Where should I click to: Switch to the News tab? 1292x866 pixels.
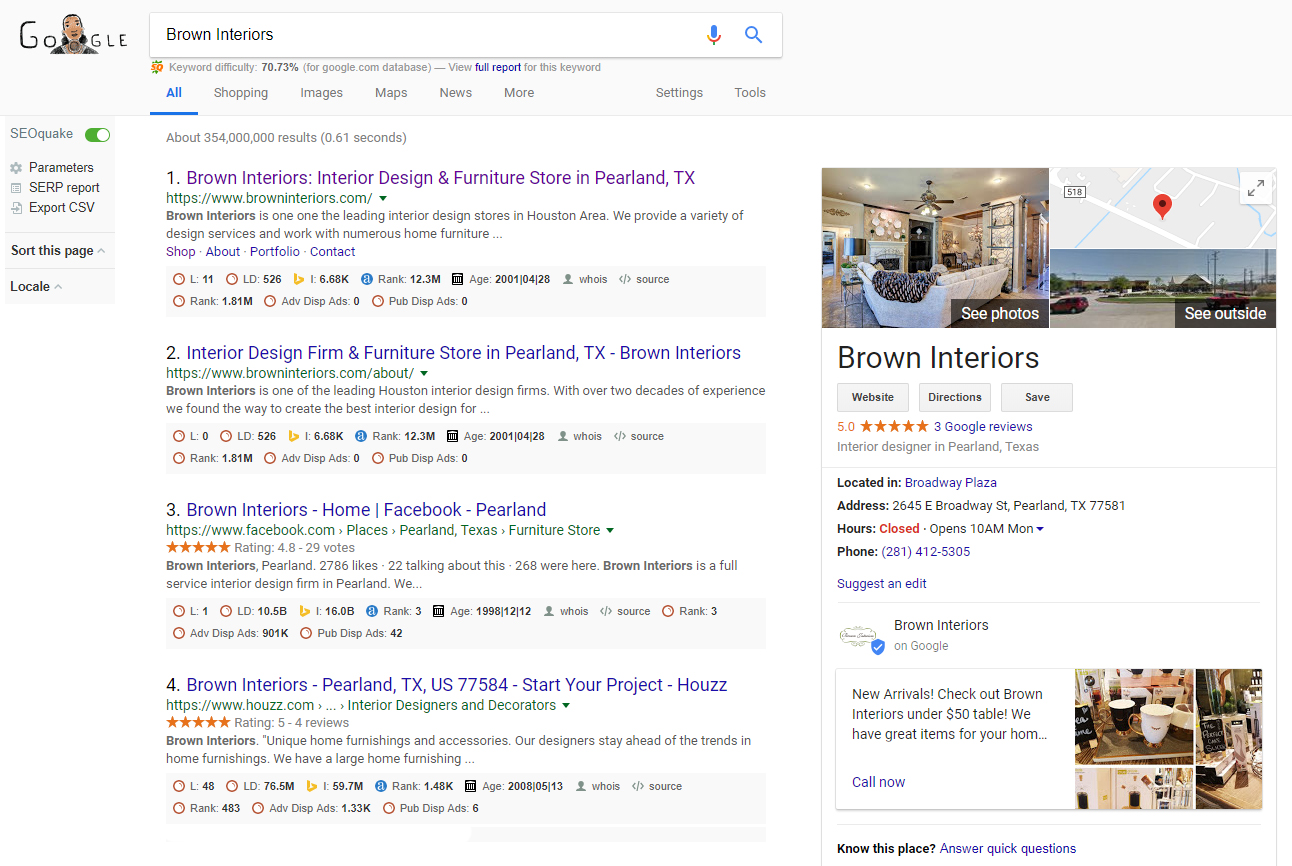click(455, 93)
